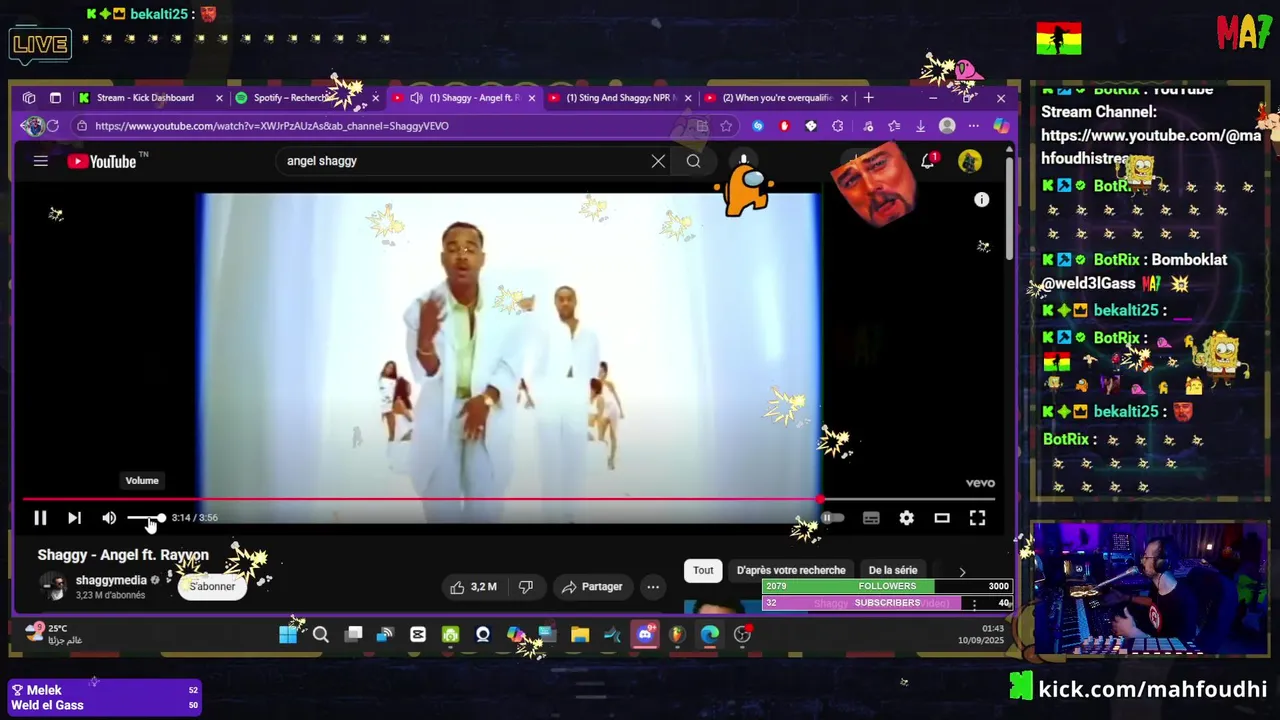Open YouTube player settings gear
This screenshot has height=720, width=1280.
coord(906,518)
